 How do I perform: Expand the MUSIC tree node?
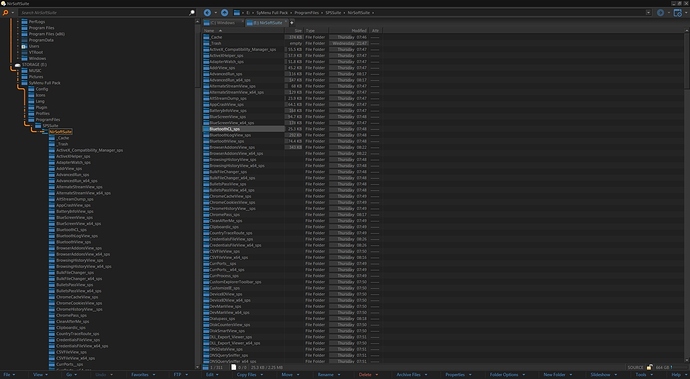(x=18, y=70)
